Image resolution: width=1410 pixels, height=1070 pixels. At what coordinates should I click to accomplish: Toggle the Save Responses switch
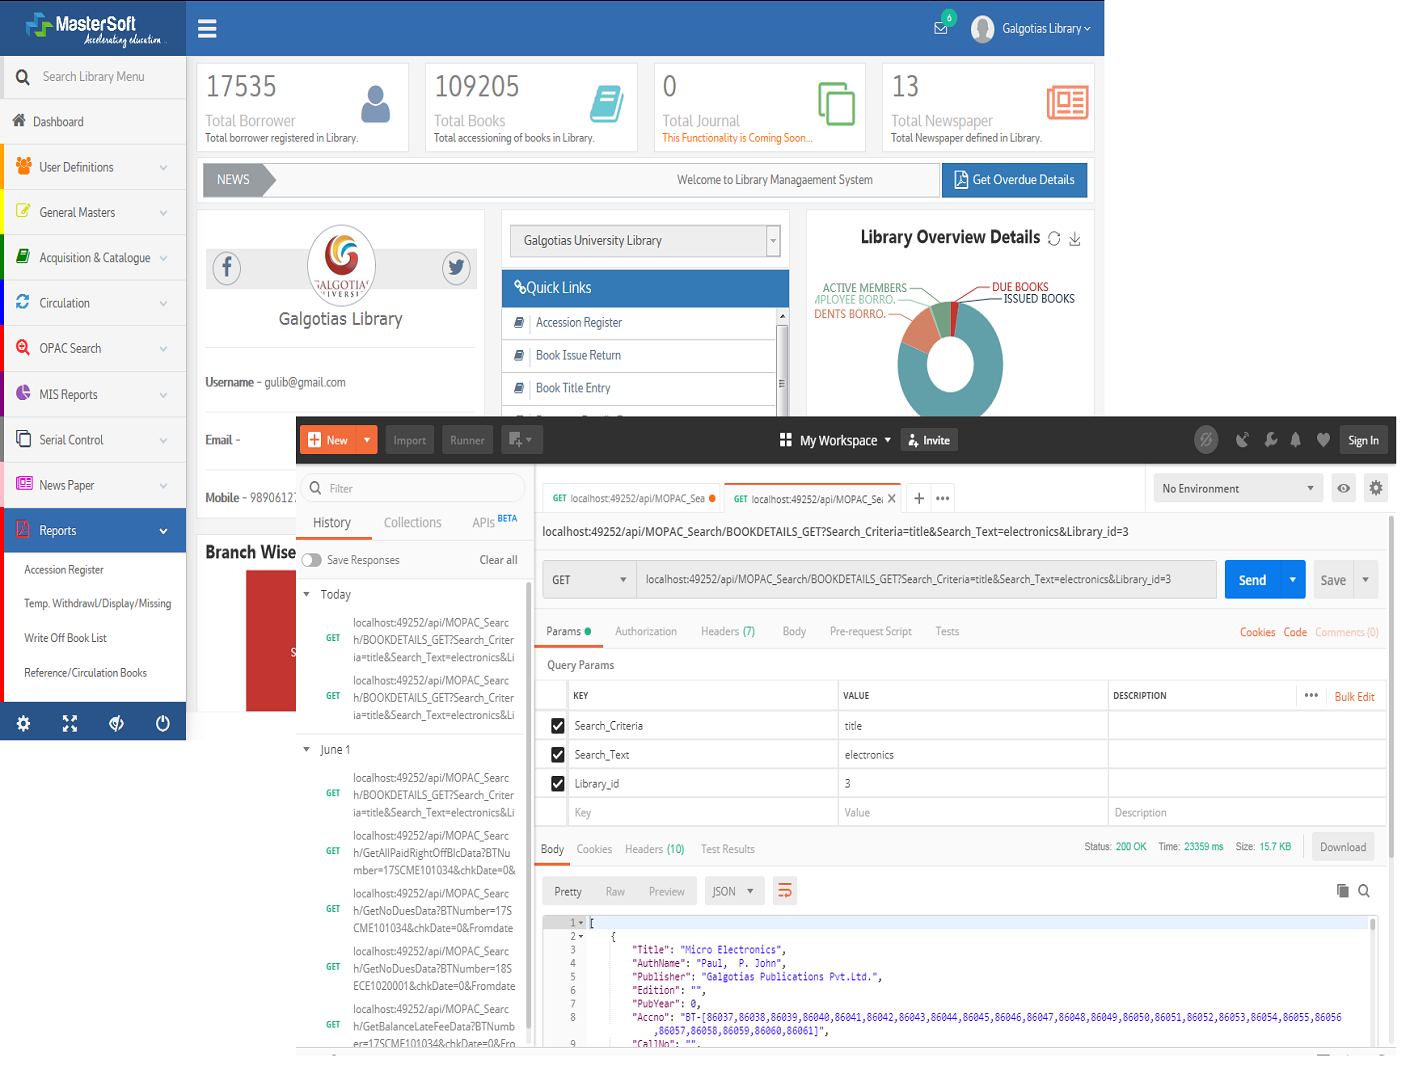312,560
